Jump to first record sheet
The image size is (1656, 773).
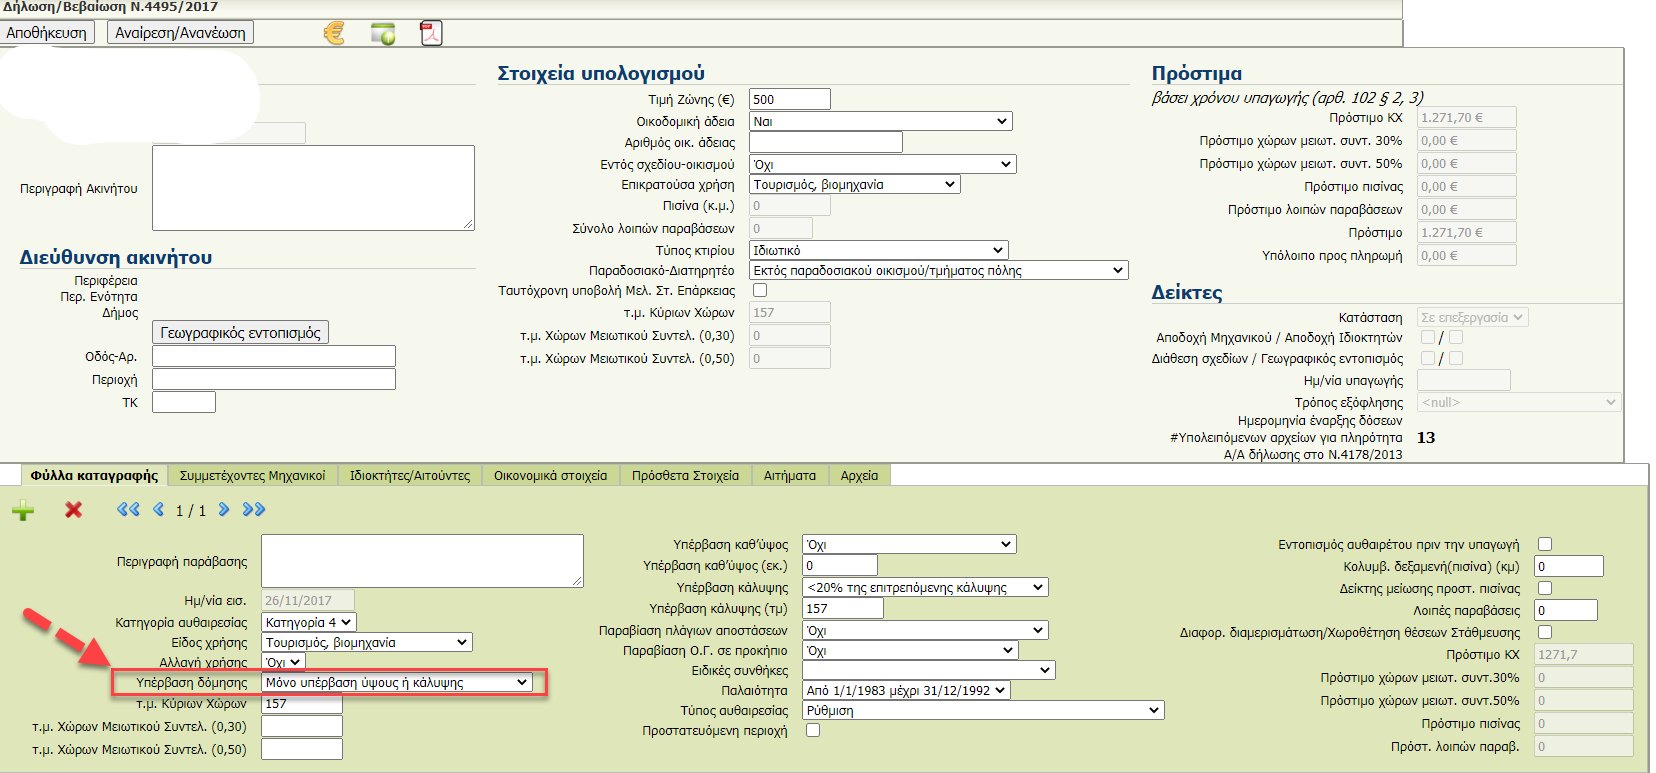coord(128,510)
